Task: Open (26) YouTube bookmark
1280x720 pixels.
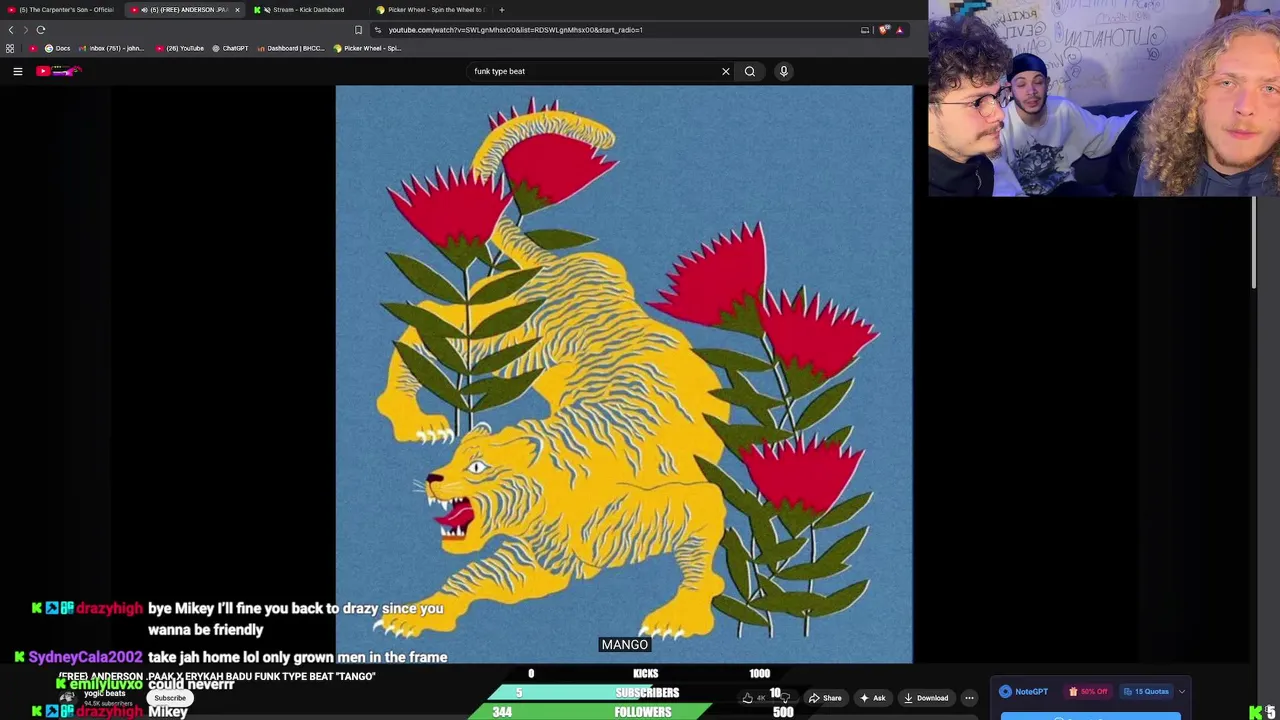Action: click(x=180, y=48)
